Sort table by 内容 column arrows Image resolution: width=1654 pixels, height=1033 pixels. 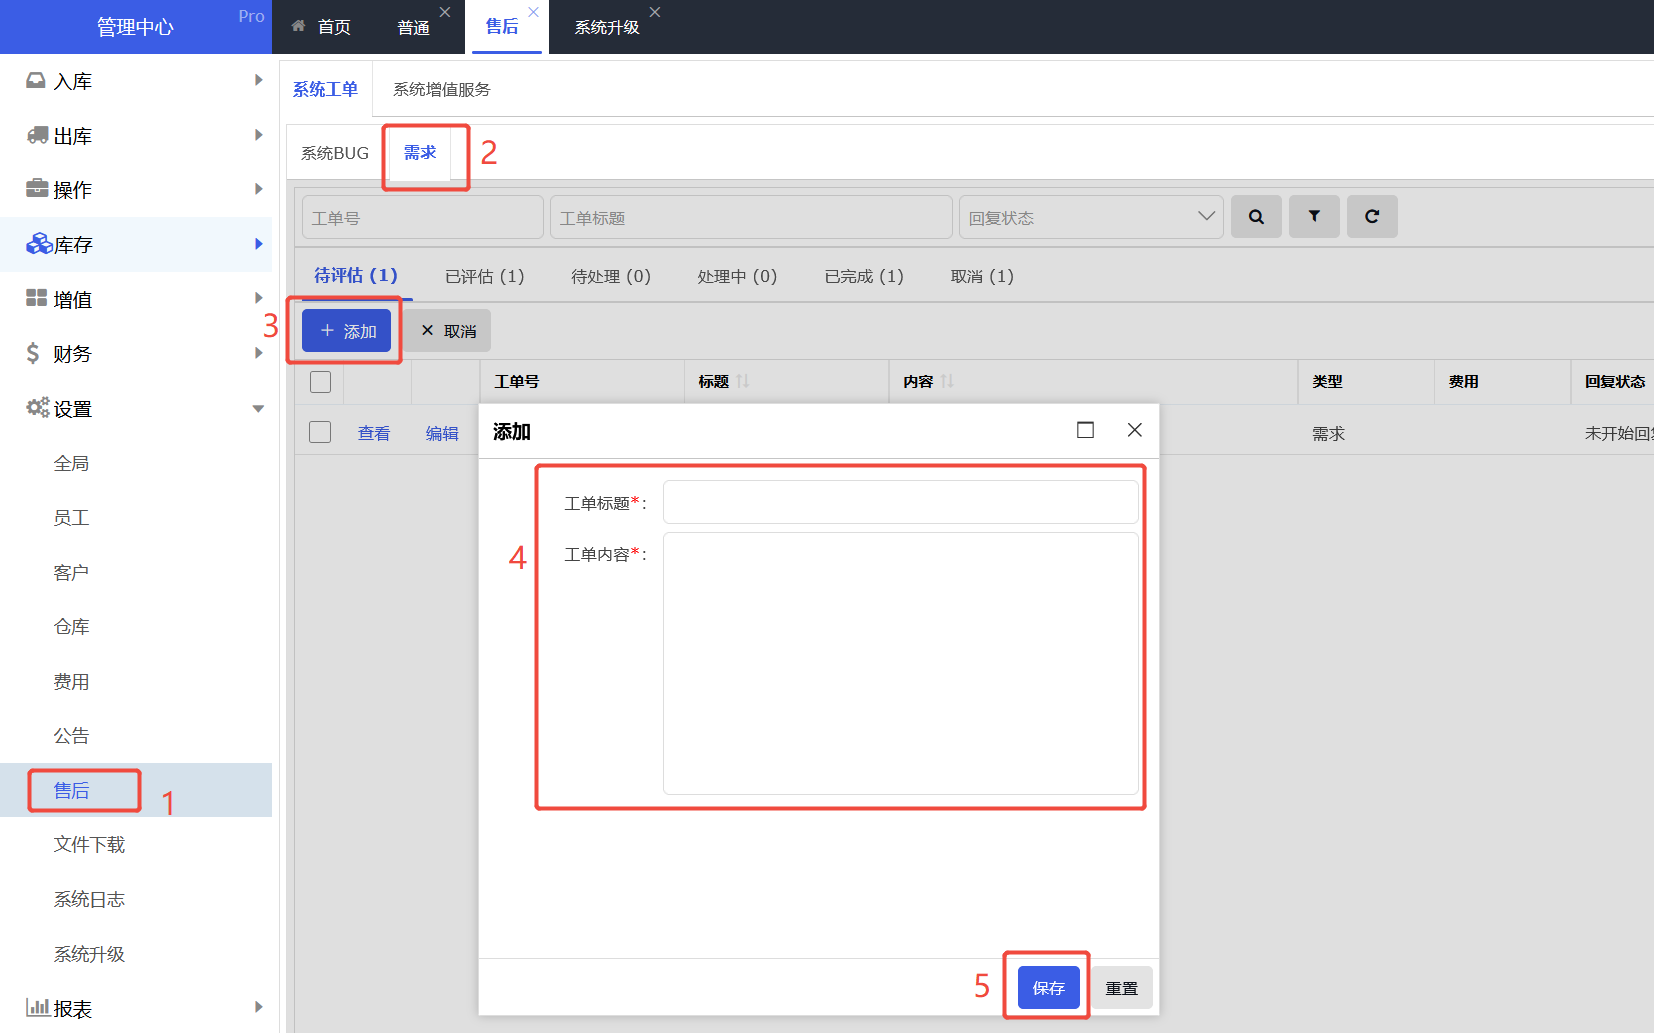click(x=947, y=381)
